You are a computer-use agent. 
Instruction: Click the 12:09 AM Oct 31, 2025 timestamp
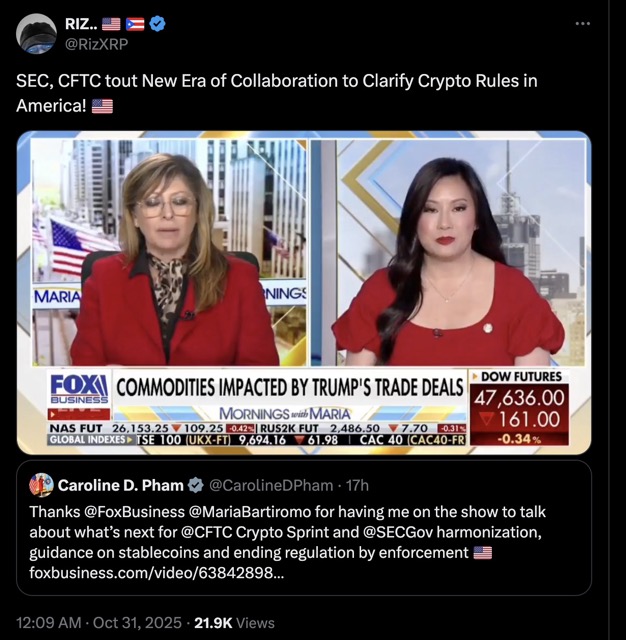[99, 622]
